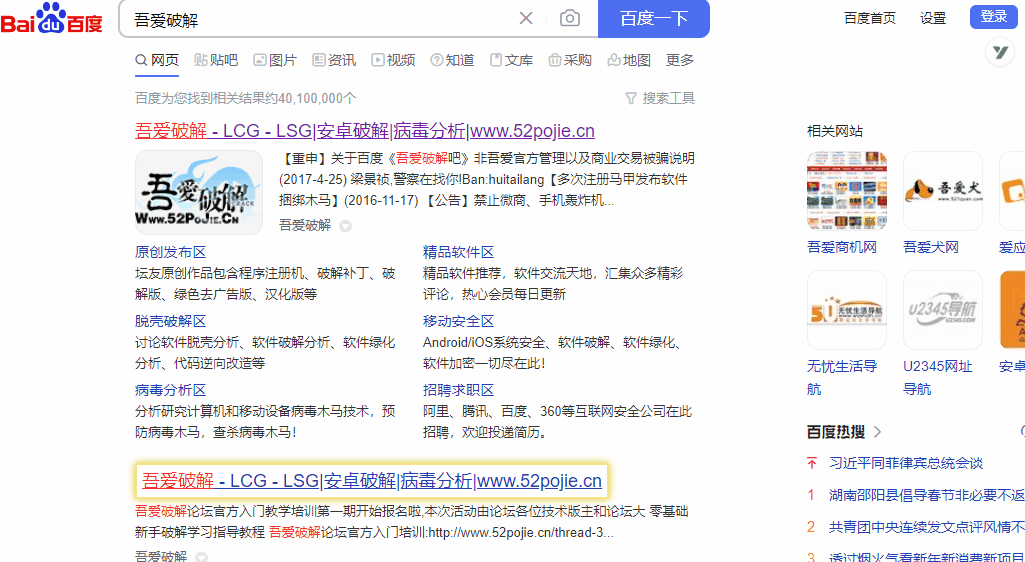Click 吾爱商机网 thumbnail image

coord(847,191)
